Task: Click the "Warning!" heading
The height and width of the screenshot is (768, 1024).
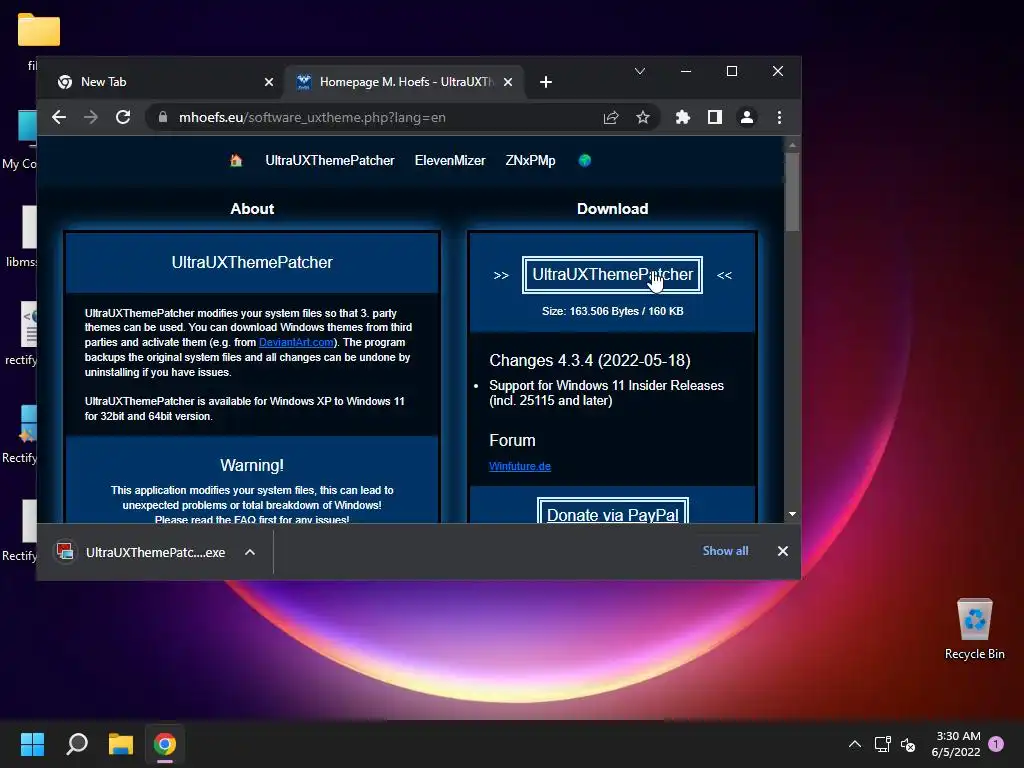Action: click(x=252, y=466)
